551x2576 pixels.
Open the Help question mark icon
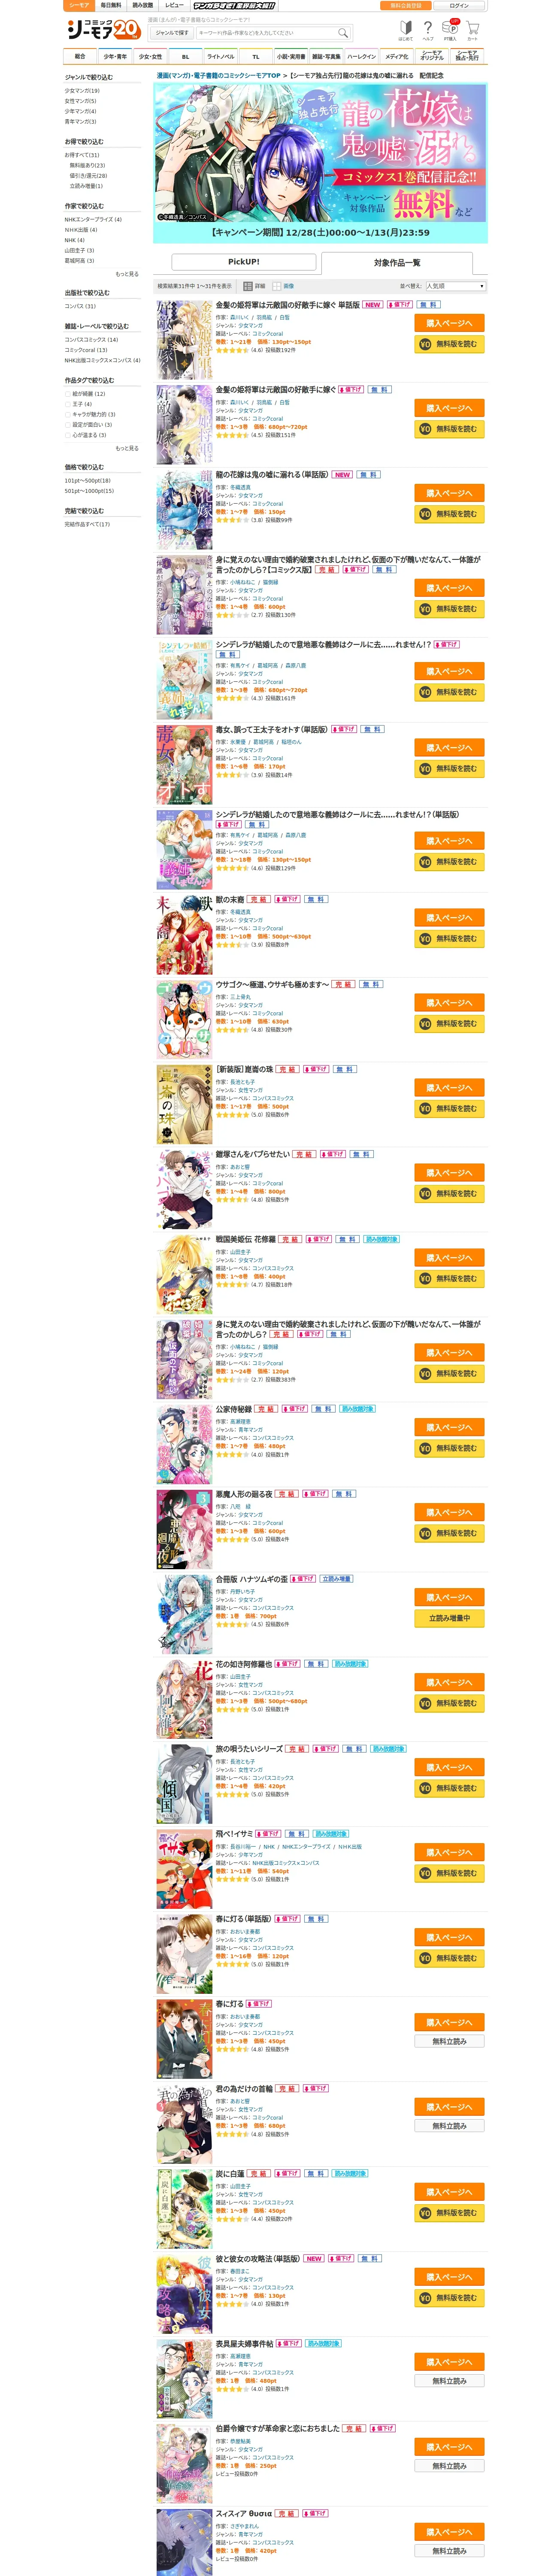428,30
